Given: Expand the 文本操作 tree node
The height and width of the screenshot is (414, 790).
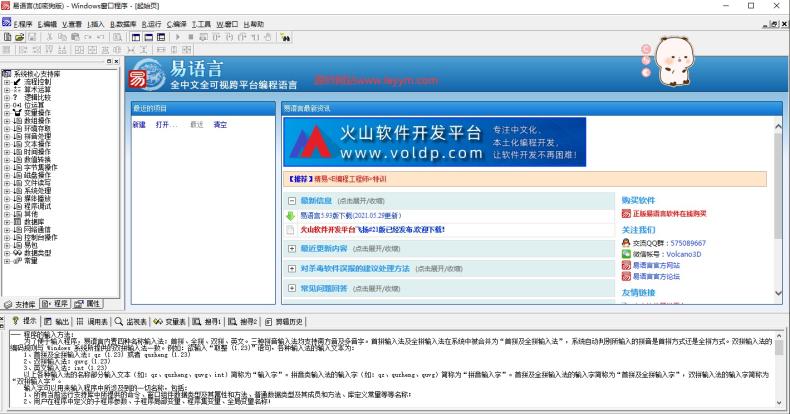Looking at the screenshot, I should click(x=7, y=144).
